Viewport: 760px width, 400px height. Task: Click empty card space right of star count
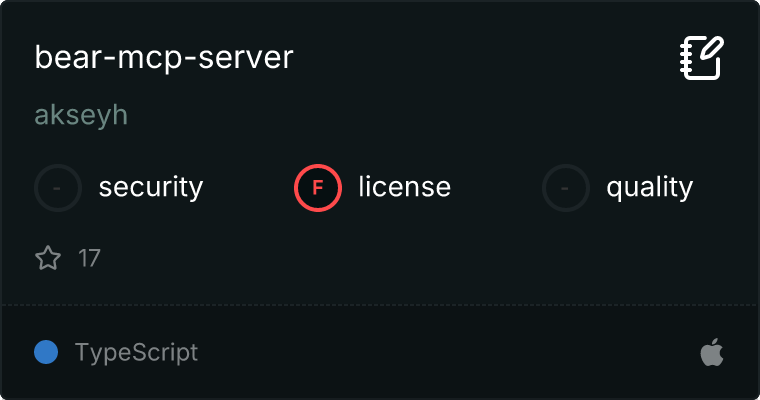coord(400,259)
